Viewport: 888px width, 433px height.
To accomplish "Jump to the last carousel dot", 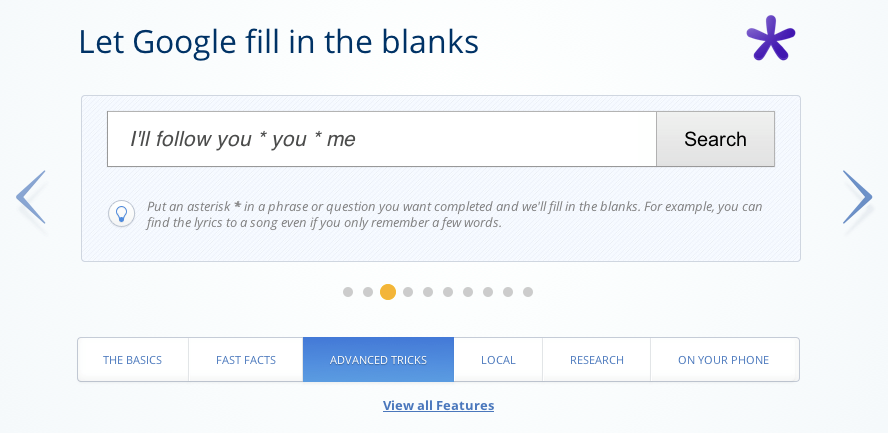I will pos(528,292).
